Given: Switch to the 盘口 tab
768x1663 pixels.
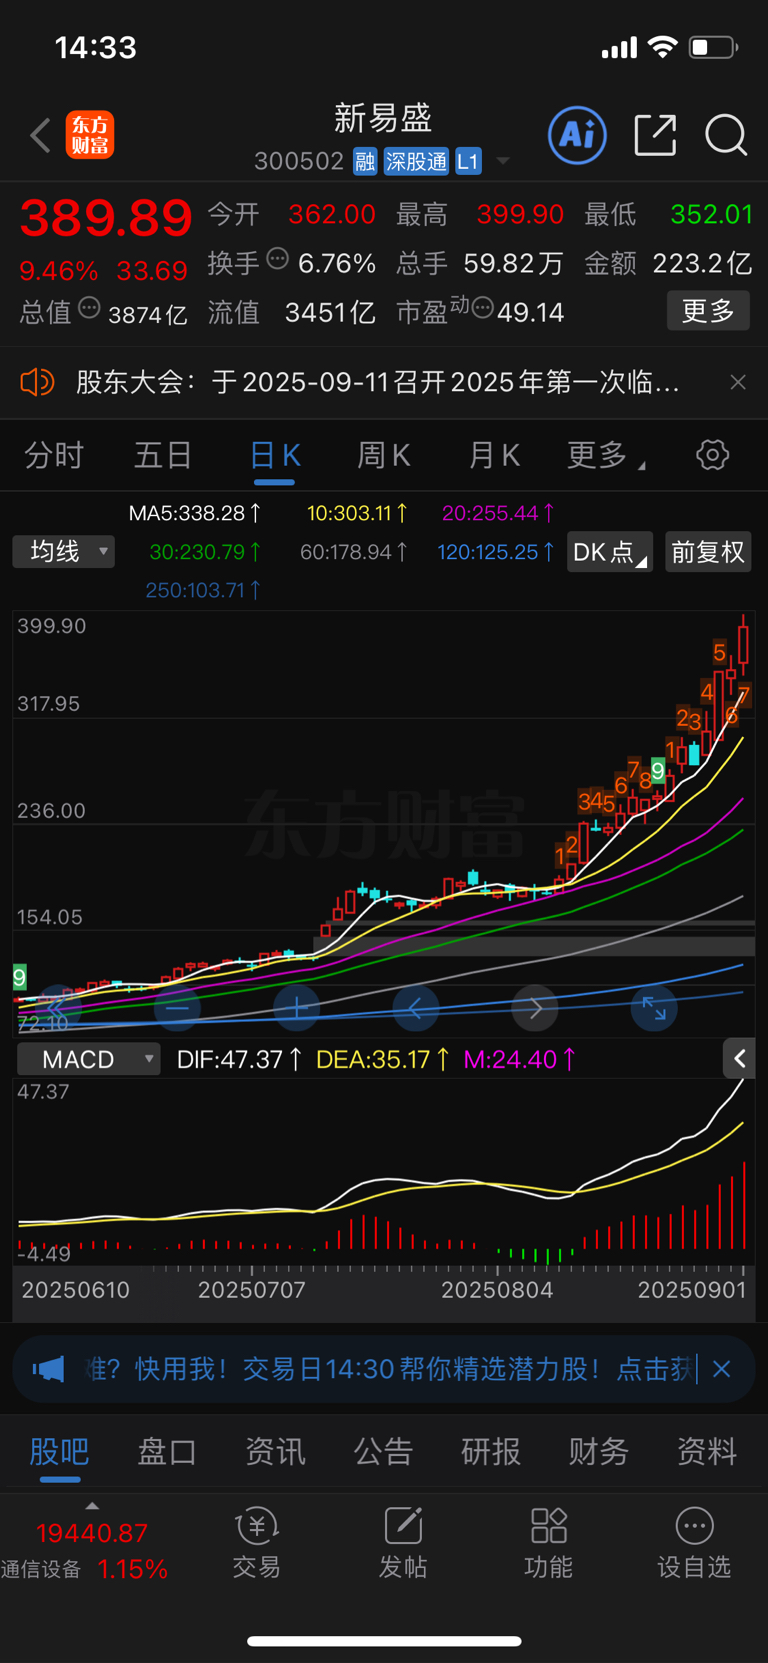Looking at the screenshot, I should coord(167,1451).
